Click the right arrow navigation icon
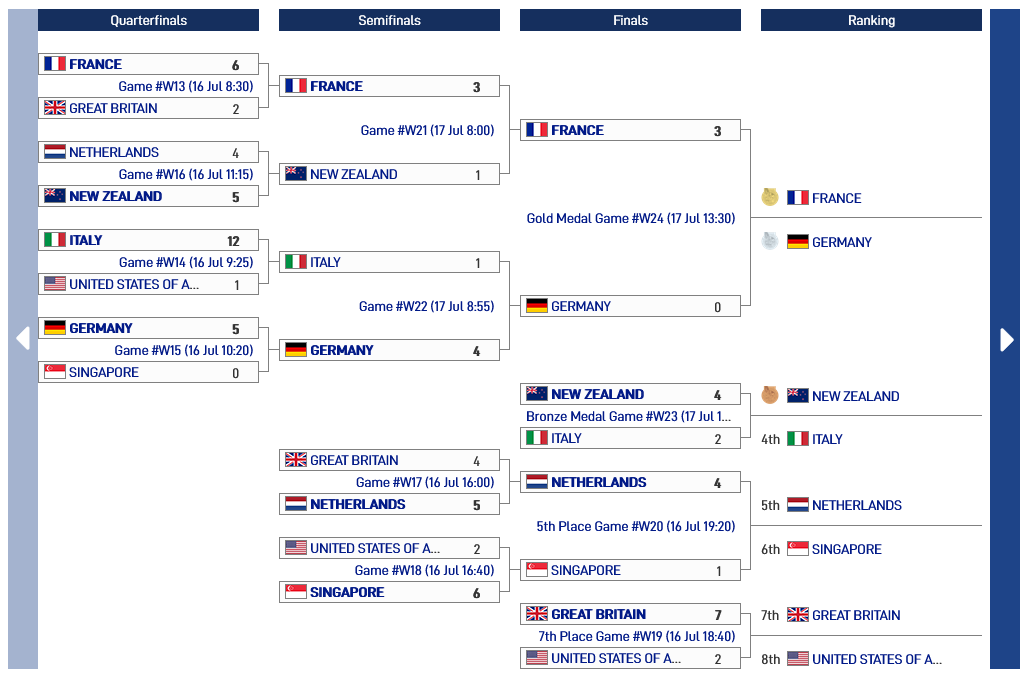This screenshot has height=675, width=1030. [1006, 339]
